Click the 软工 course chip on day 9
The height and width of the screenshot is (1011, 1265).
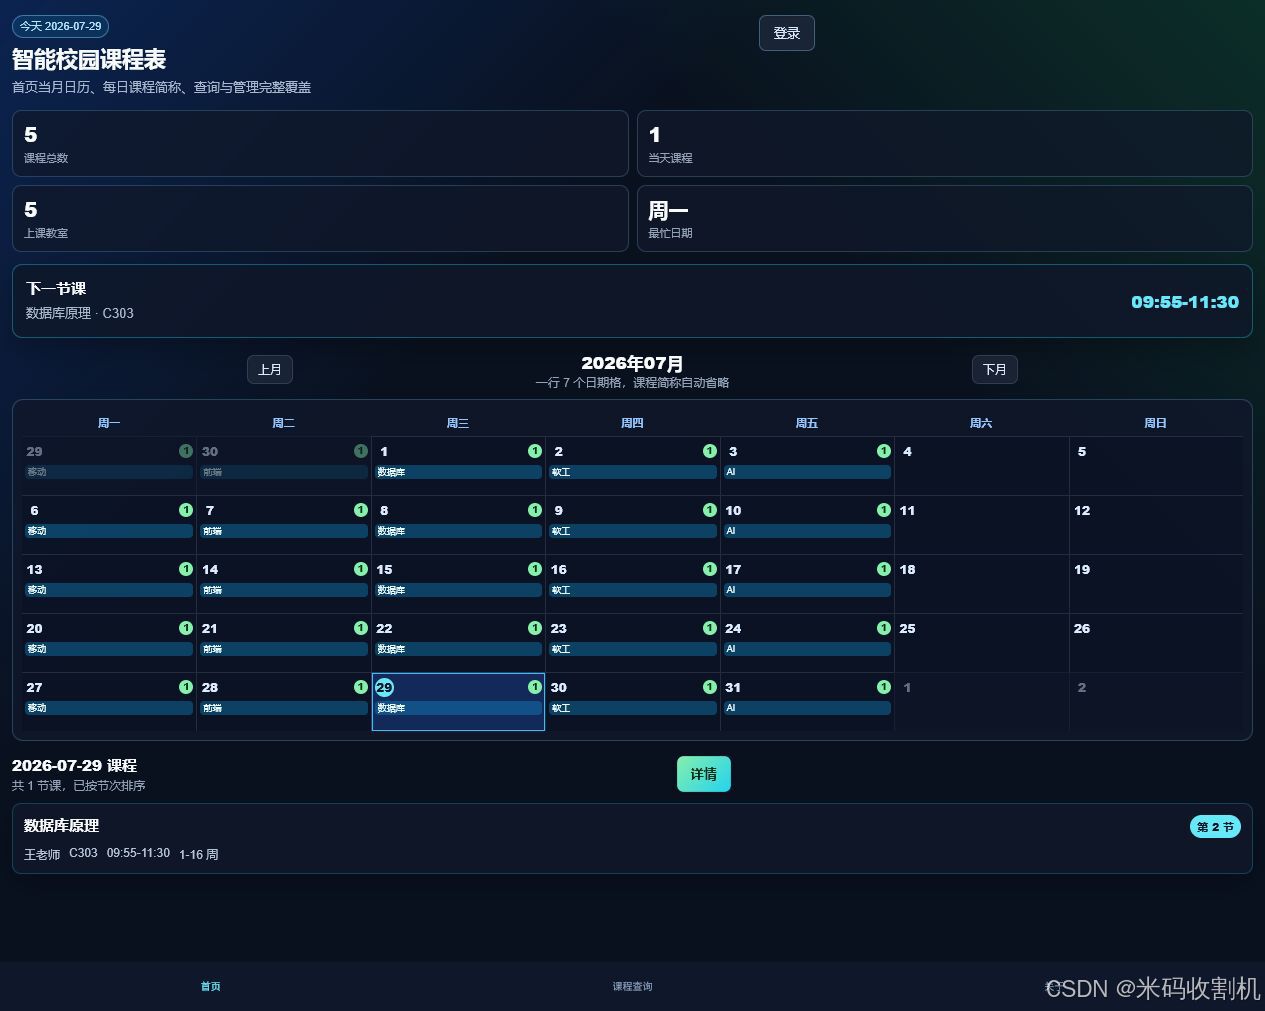(x=633, y=531)
